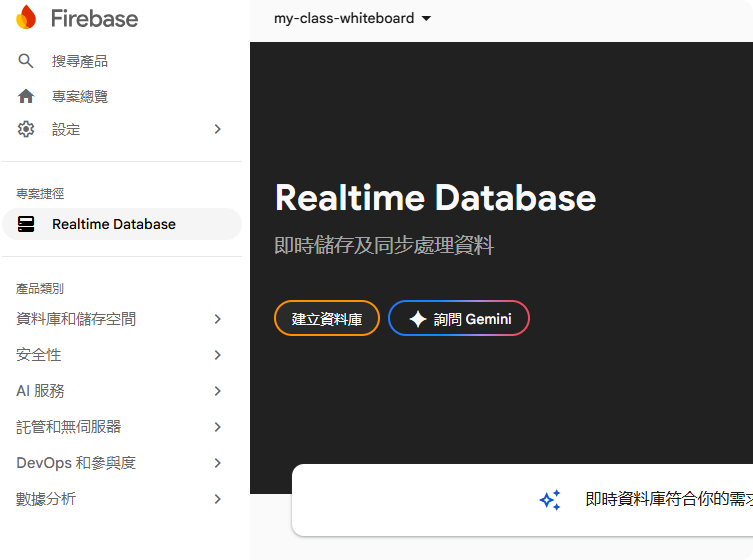Click the Gemini sparkle icon in 詢問 Gemini

(417, 319)
